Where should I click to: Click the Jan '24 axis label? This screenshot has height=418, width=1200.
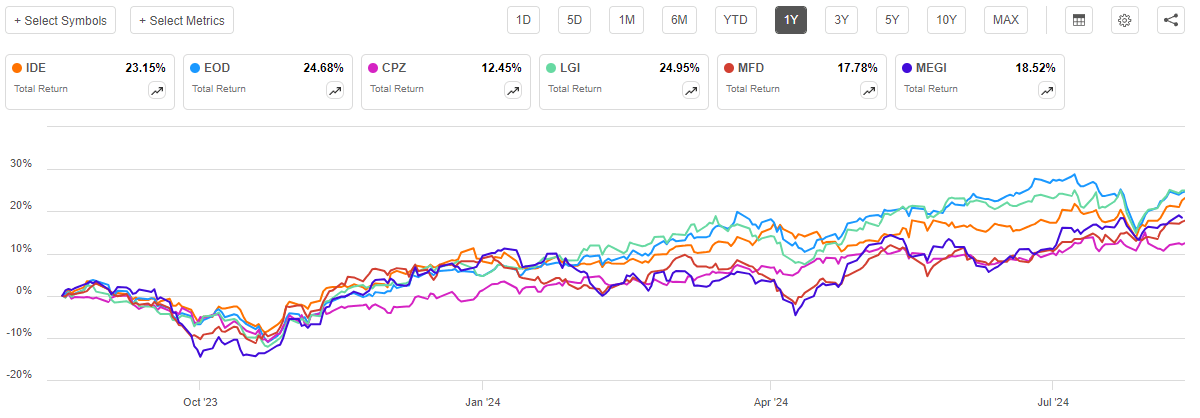pos(482,403)
